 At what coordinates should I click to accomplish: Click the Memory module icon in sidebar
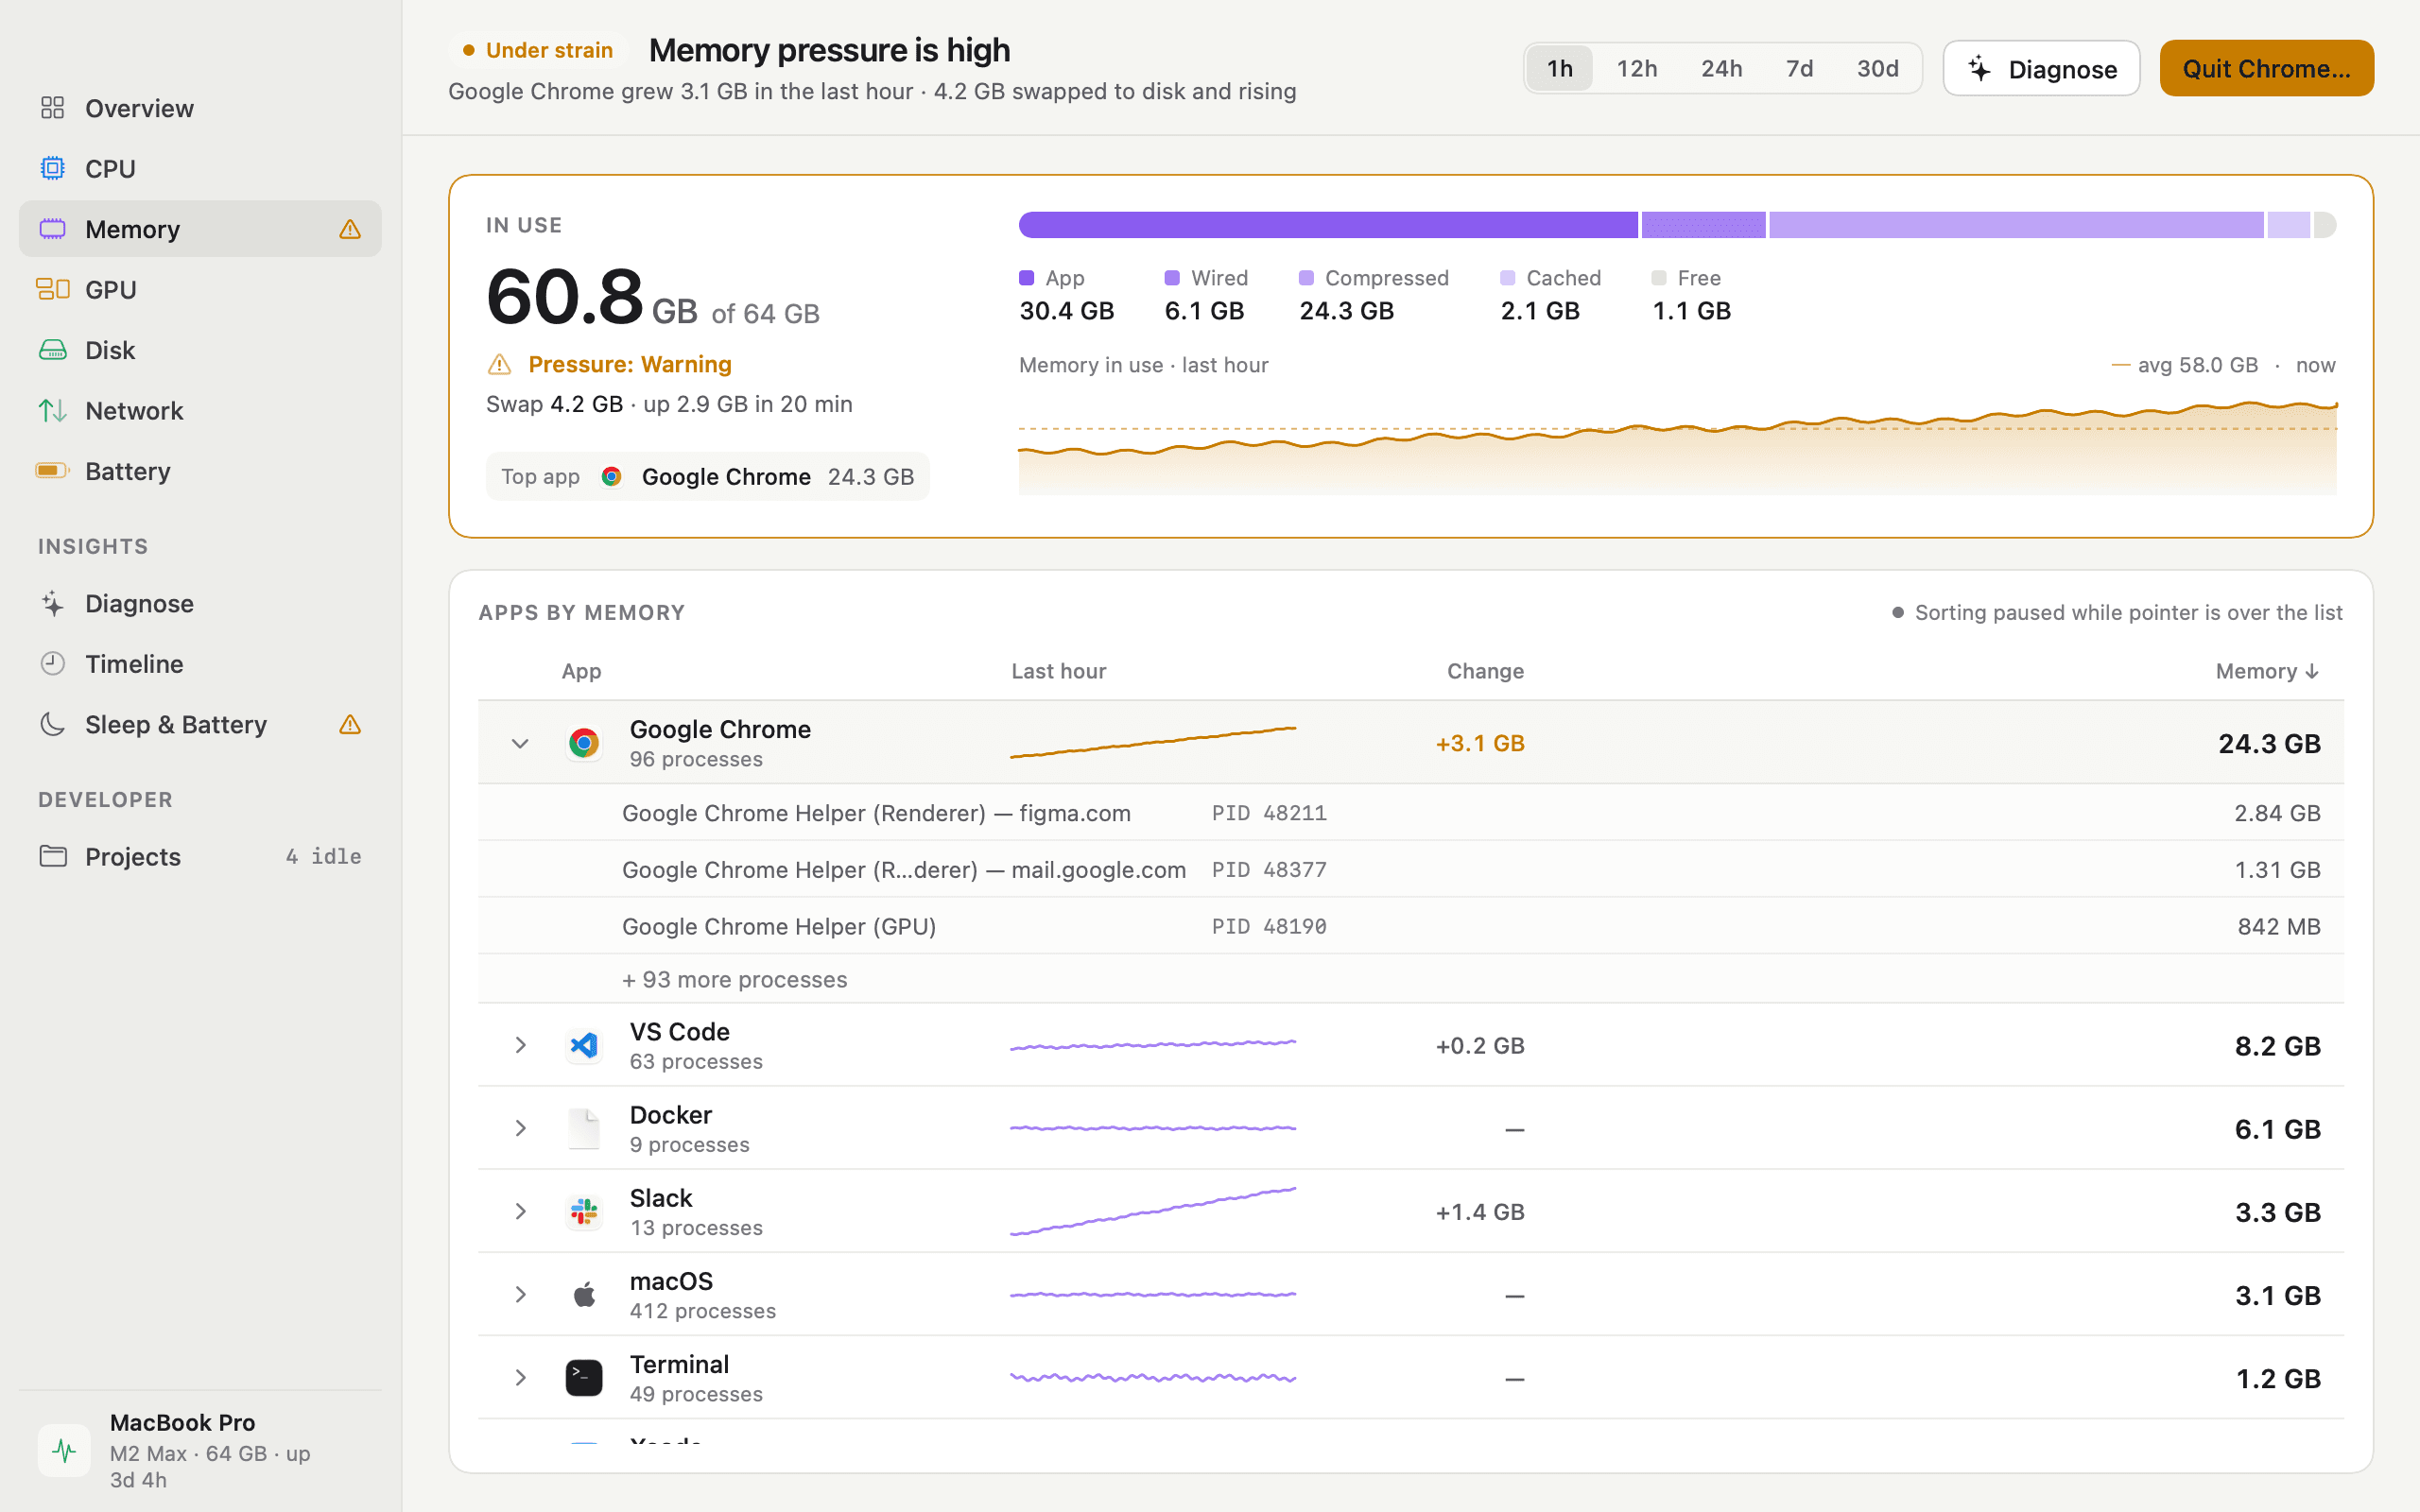[53, 229]
